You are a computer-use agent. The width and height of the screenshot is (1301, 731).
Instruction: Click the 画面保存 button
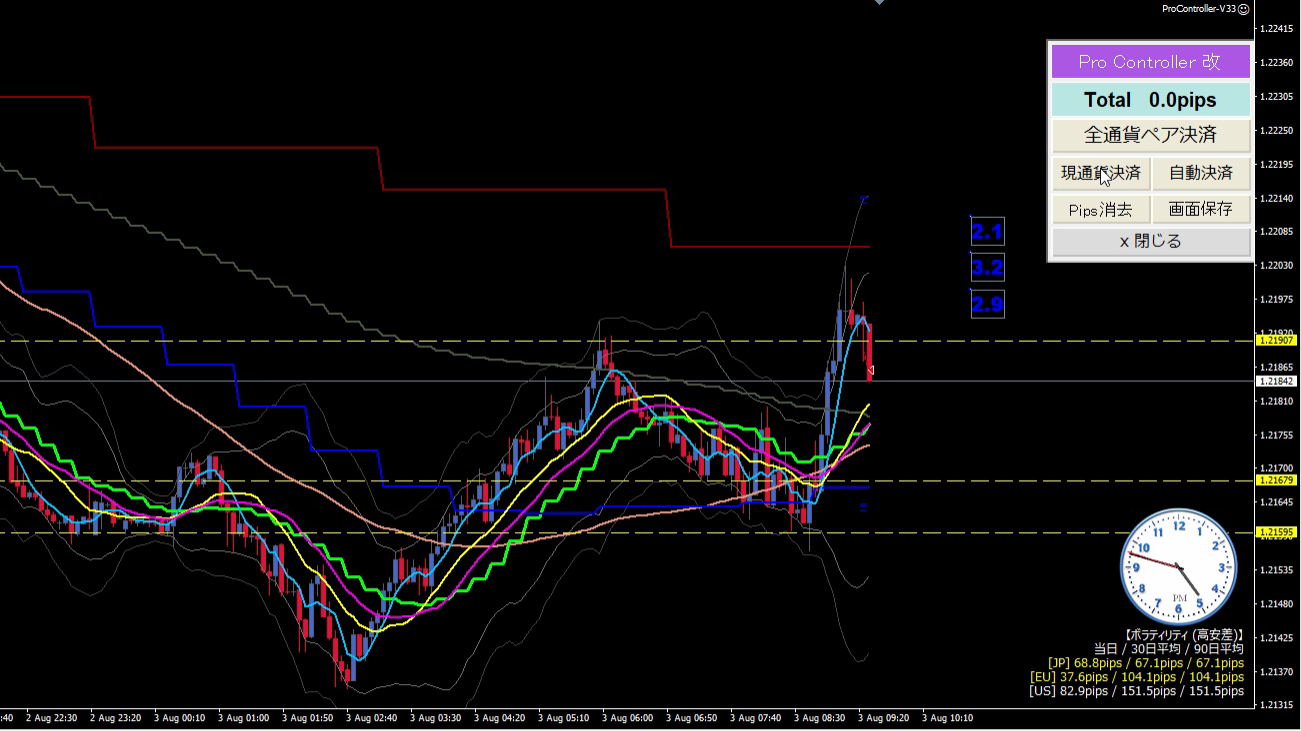1202,209
